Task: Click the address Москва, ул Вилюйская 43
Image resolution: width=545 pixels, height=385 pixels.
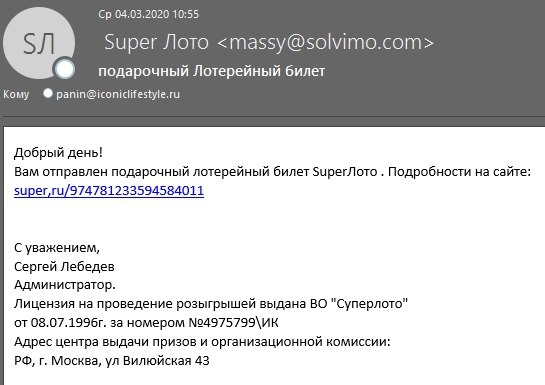Action: 130,361
